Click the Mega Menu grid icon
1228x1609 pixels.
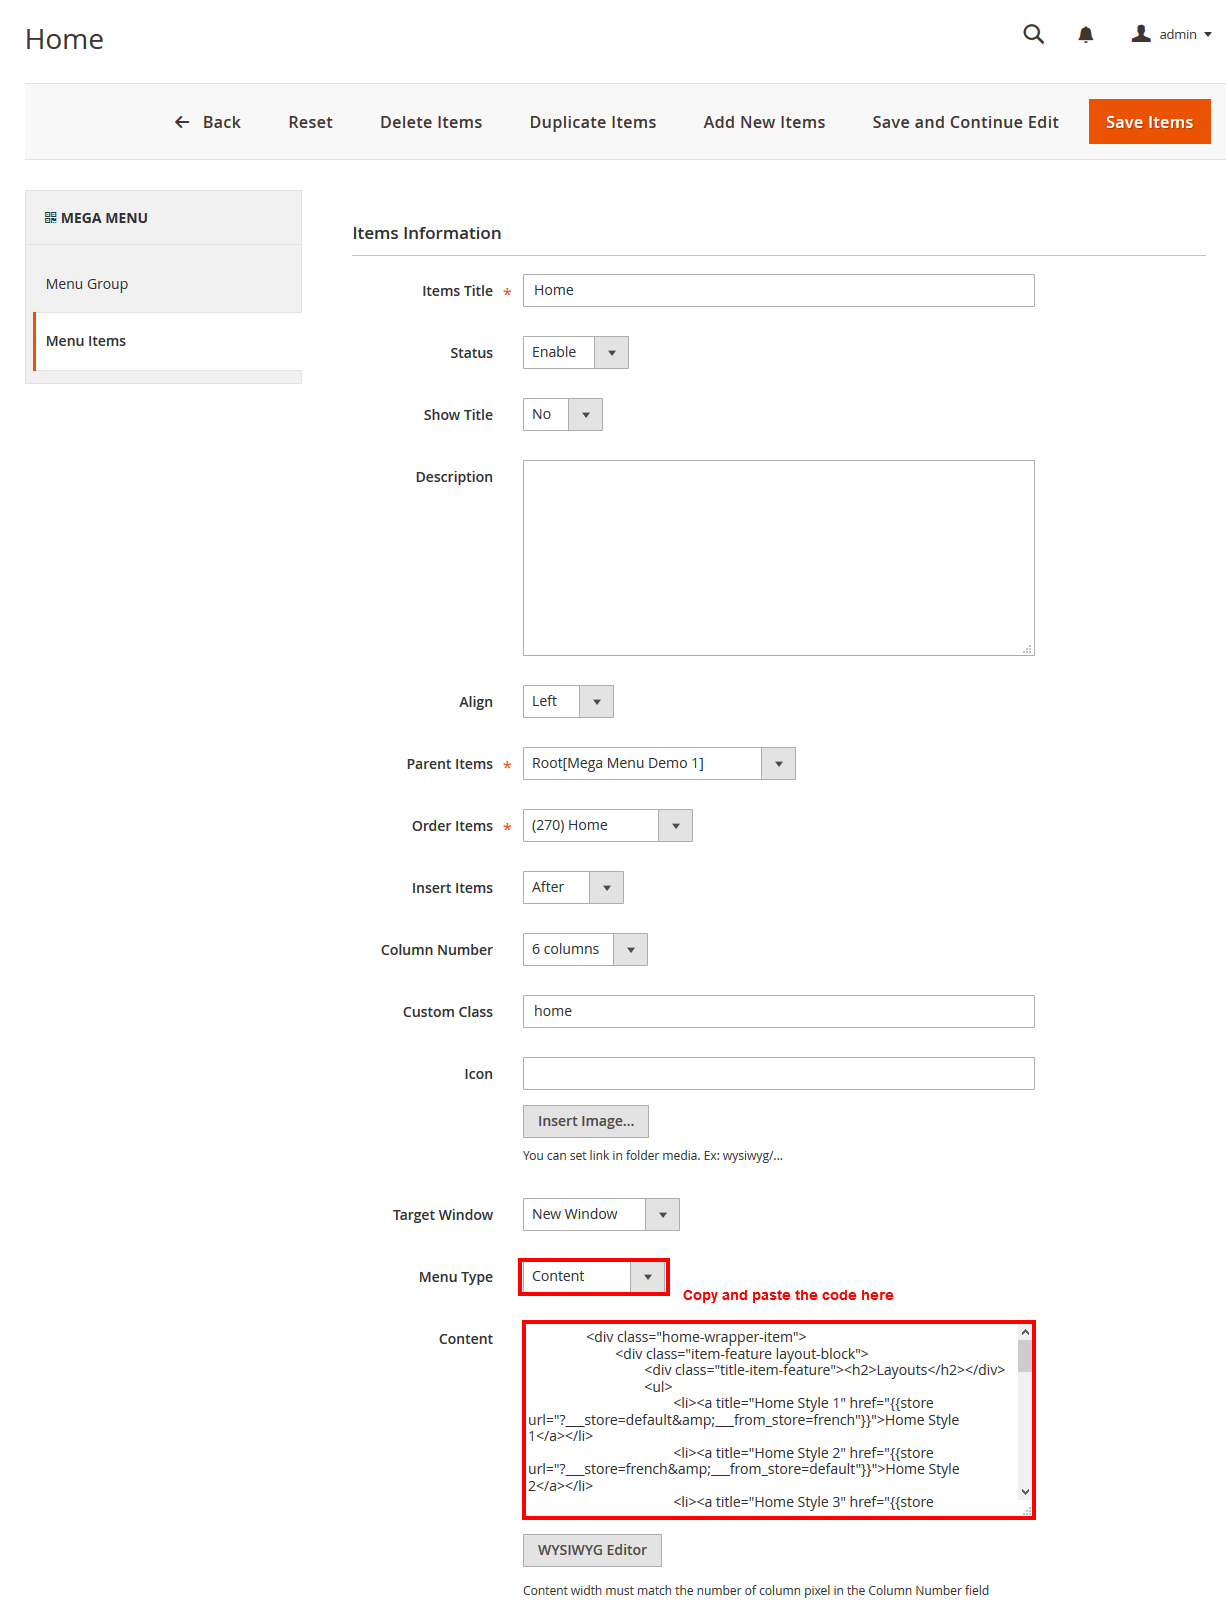(50, 217)
